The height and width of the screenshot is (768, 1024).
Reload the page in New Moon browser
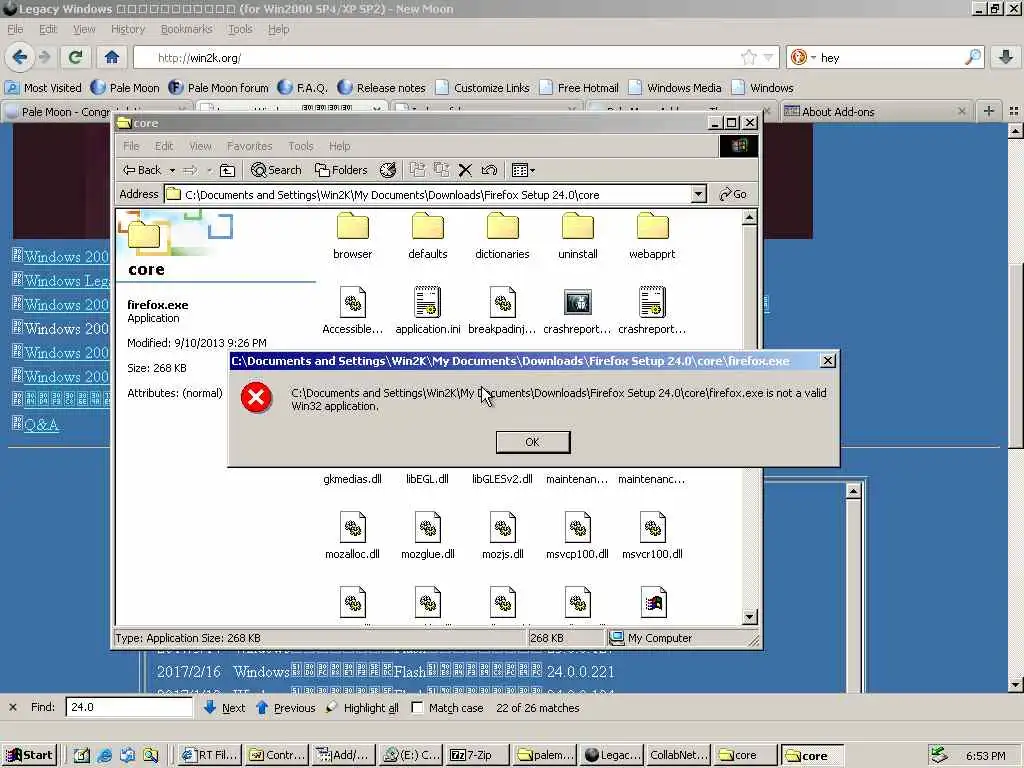(x=75, y=57)
